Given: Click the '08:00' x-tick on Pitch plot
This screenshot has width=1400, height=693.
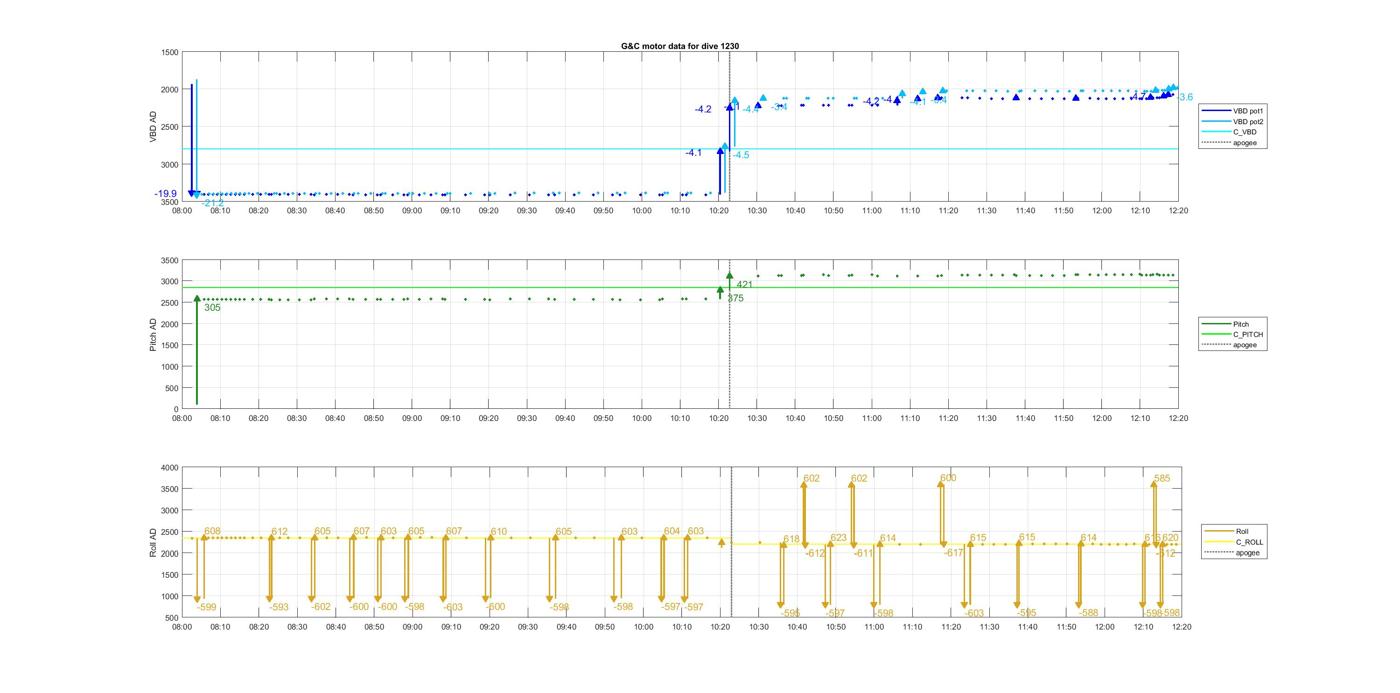Looking at the screenshot, I should (x=181, y=419).
